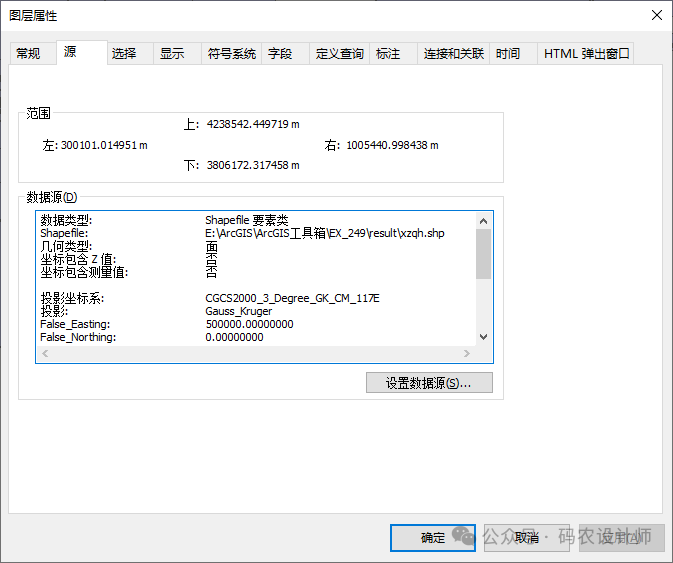This screenshot has height=563, width=673.
Task: Open the 定义查询 tab
Action: click(x=339, y=54)
